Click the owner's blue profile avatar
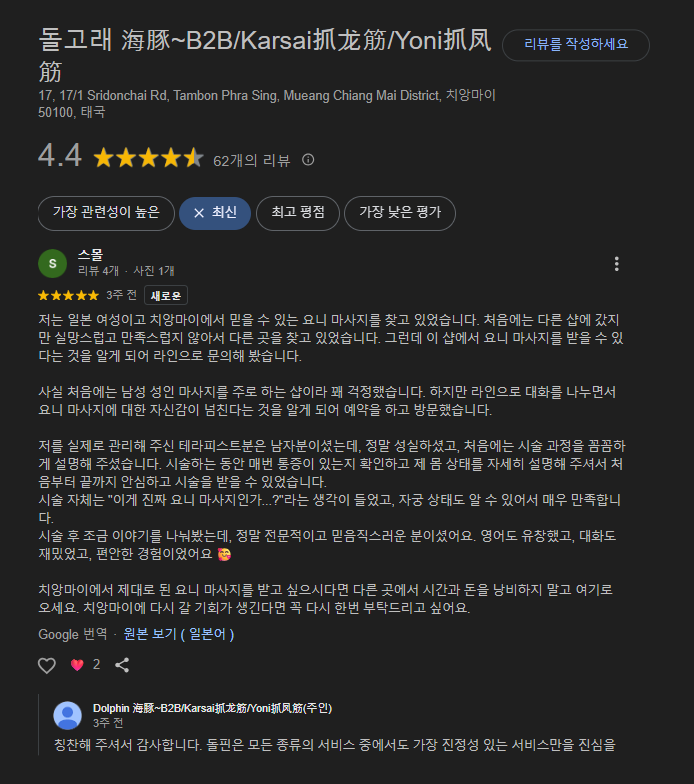The height and width of the screenshot is (784, 694). (x=68, y=716)
